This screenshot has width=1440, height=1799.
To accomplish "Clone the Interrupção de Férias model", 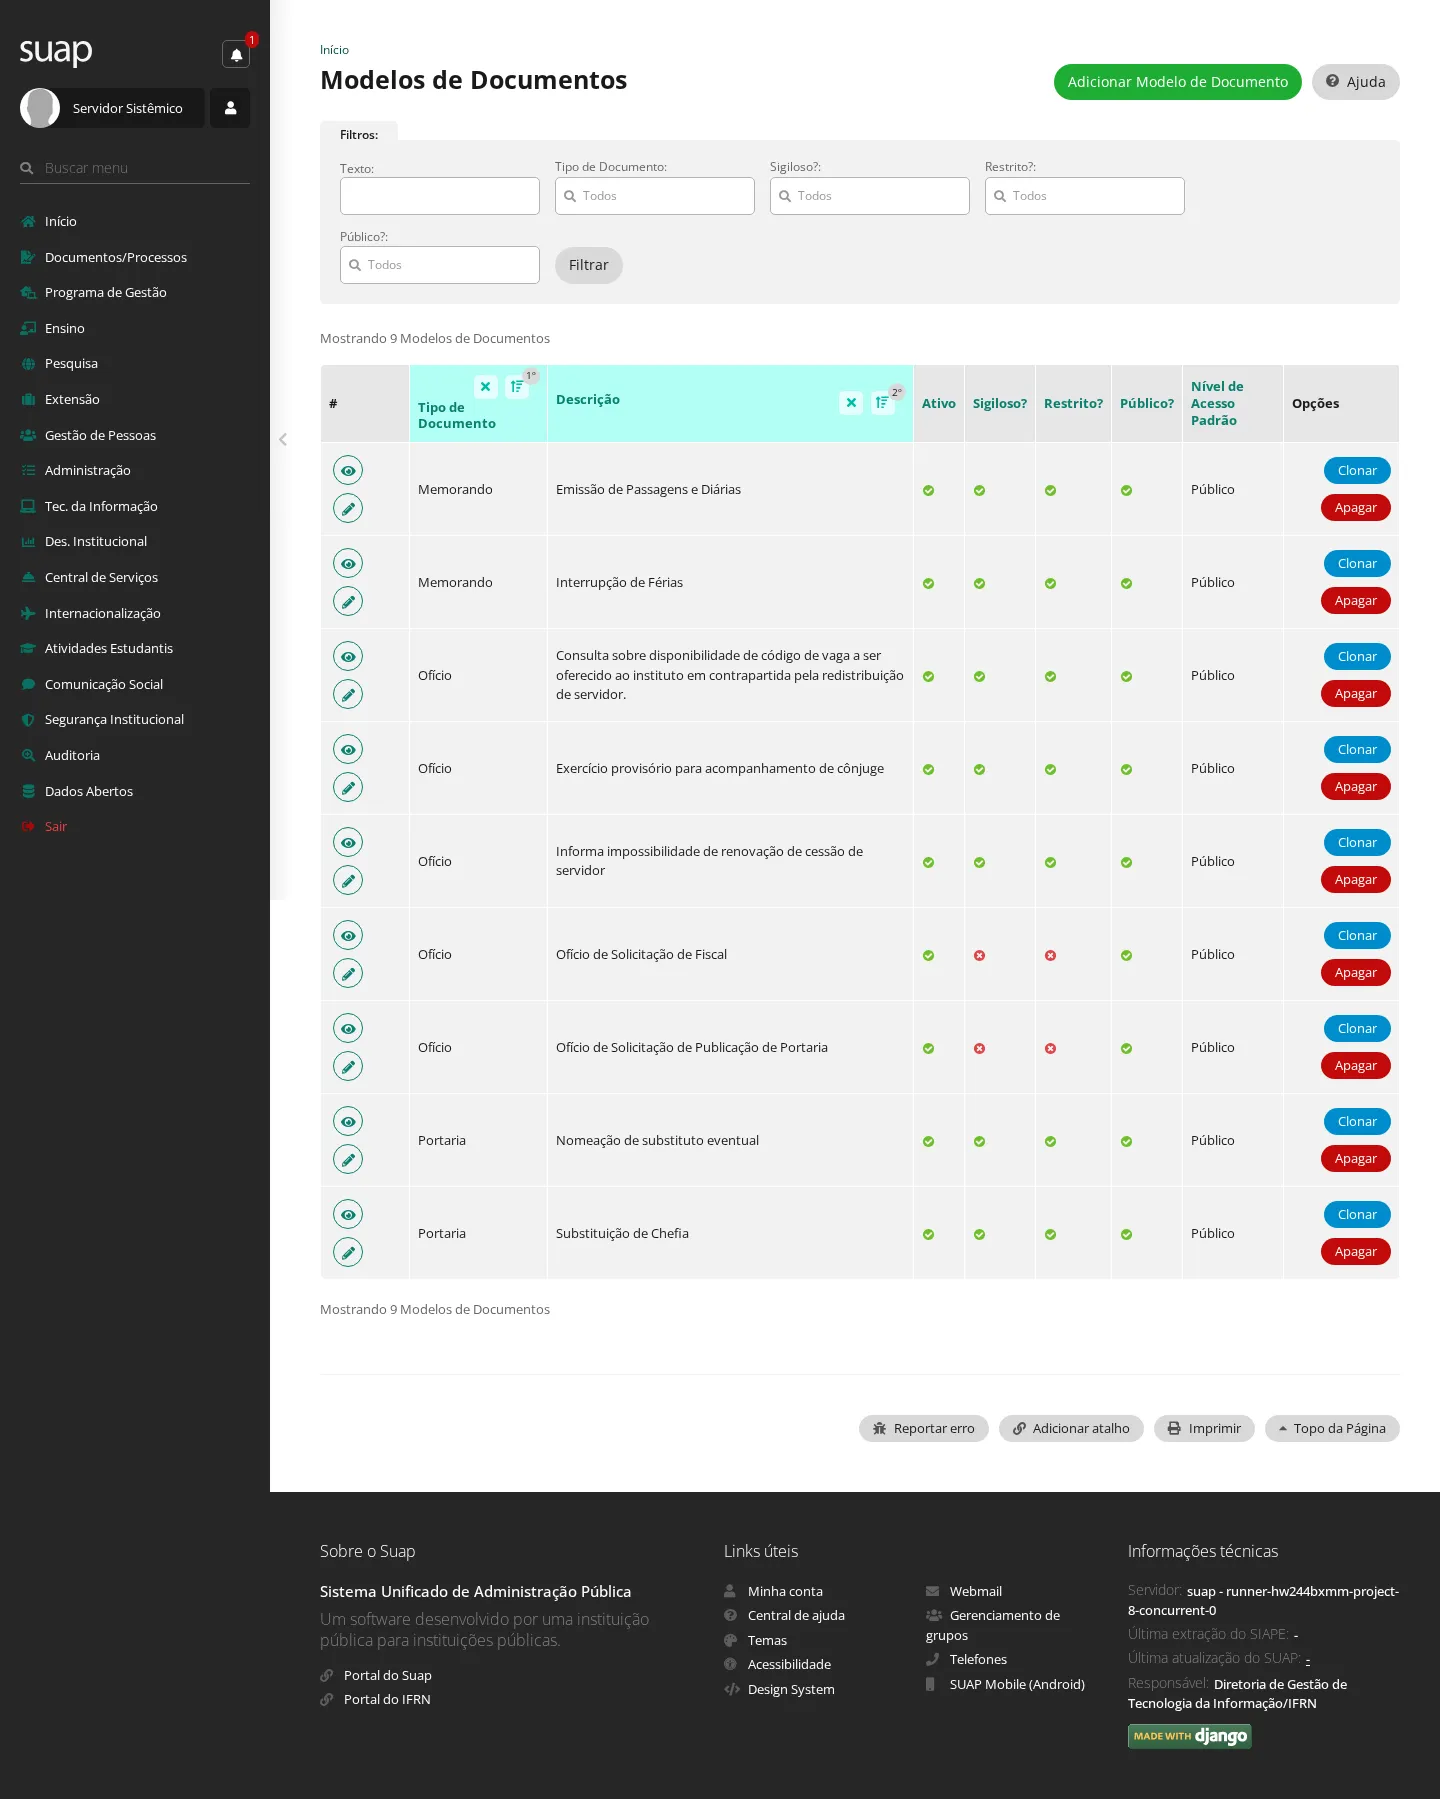I will 1357,563.
